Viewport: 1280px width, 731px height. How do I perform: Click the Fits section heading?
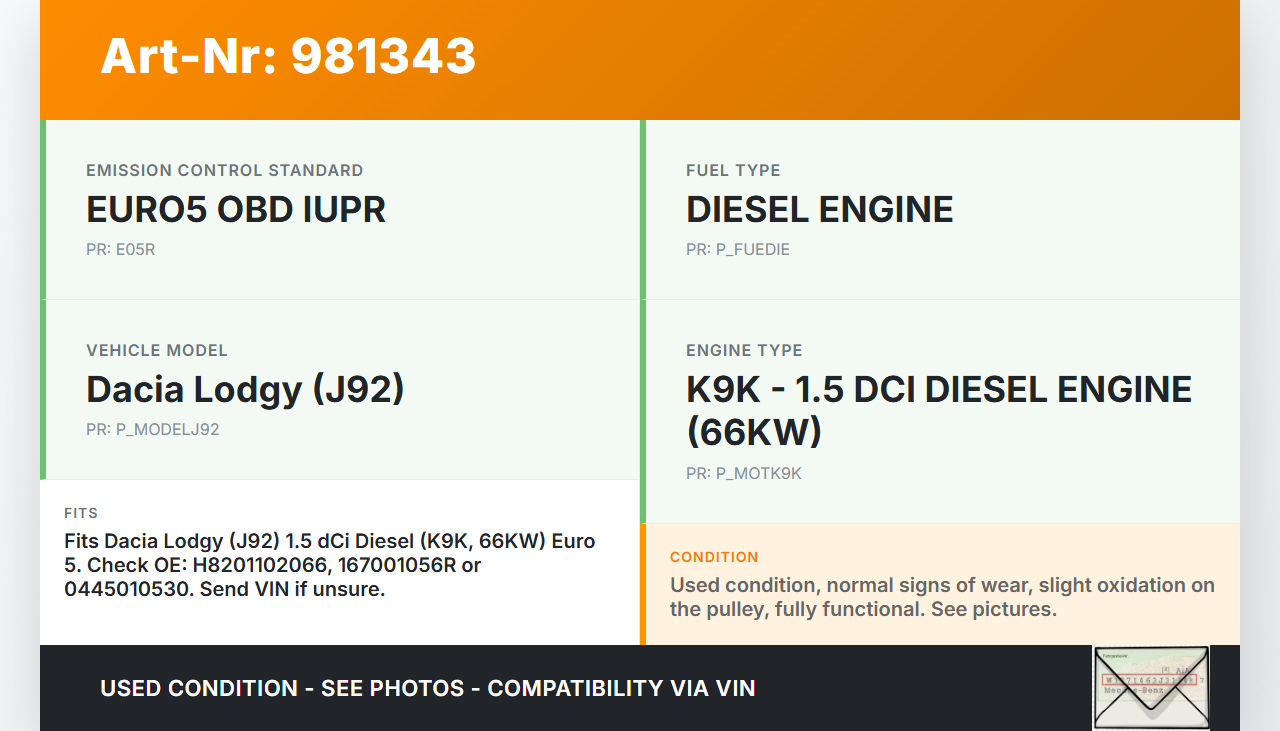click(81, 513)
